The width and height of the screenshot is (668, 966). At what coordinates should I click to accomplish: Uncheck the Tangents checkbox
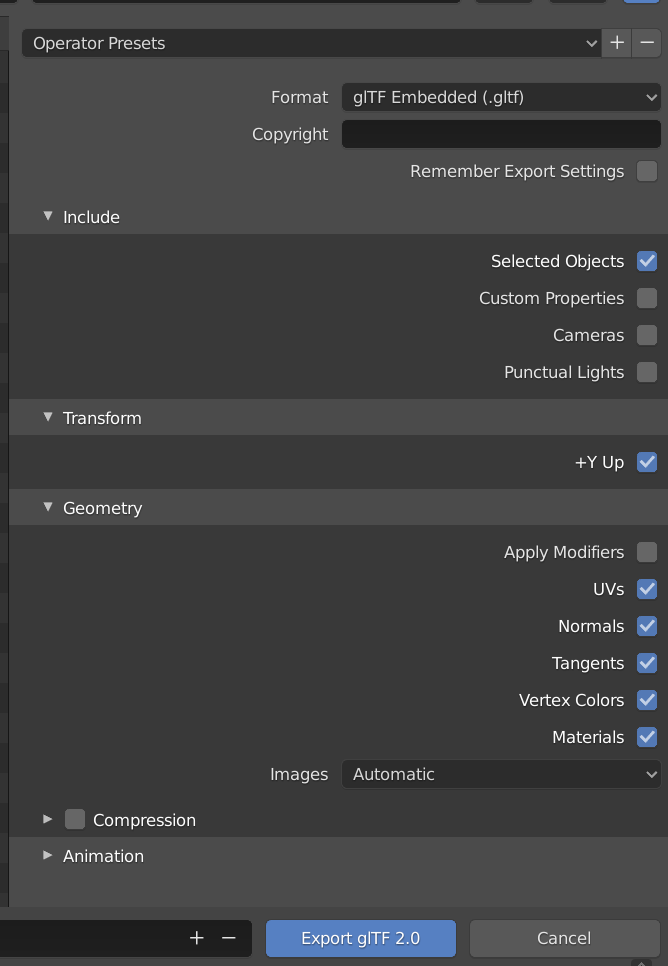point(646,663)
